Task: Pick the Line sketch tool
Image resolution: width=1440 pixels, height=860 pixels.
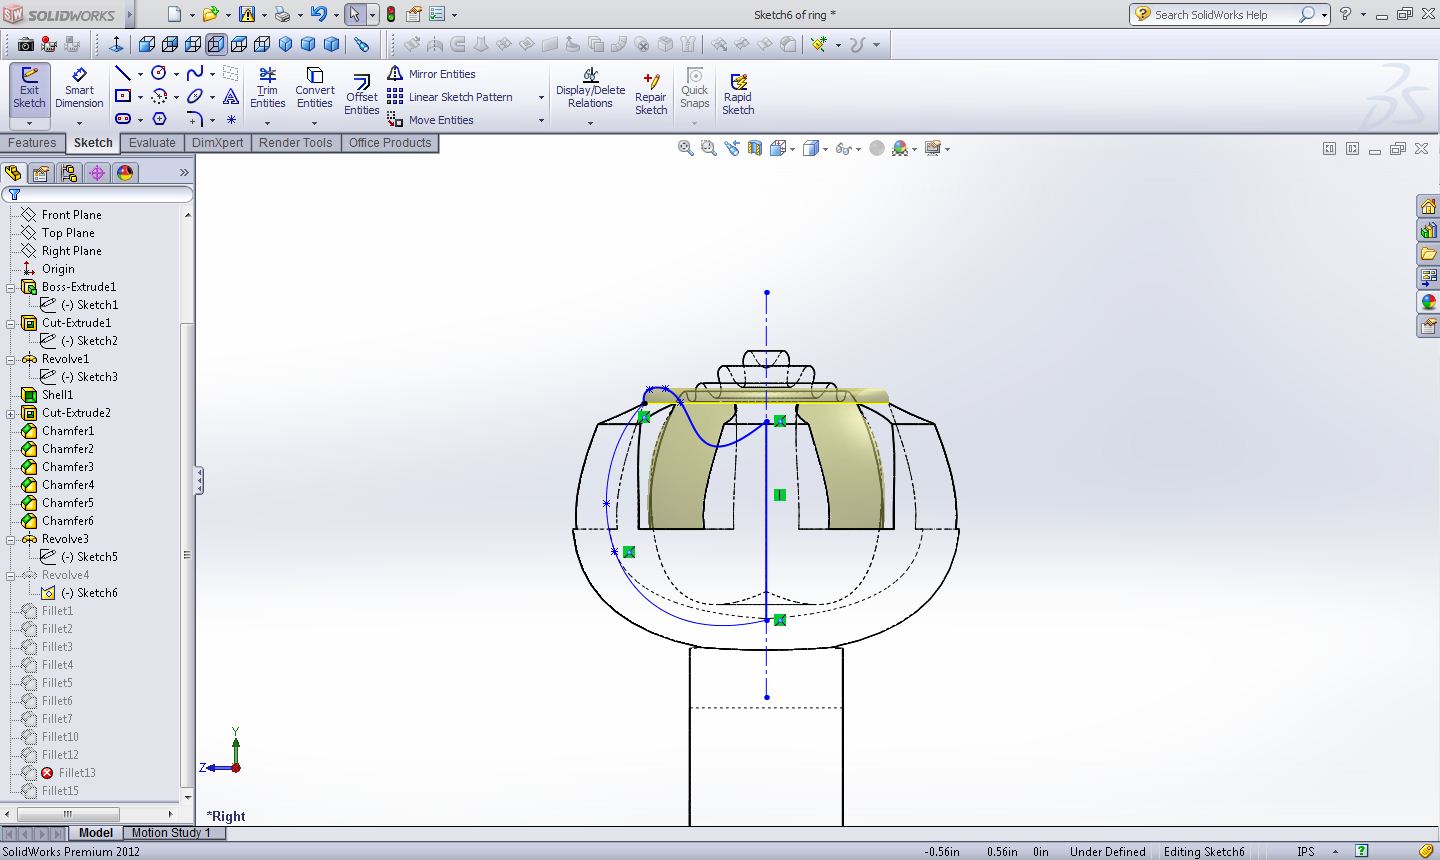Action: point(123,73)
